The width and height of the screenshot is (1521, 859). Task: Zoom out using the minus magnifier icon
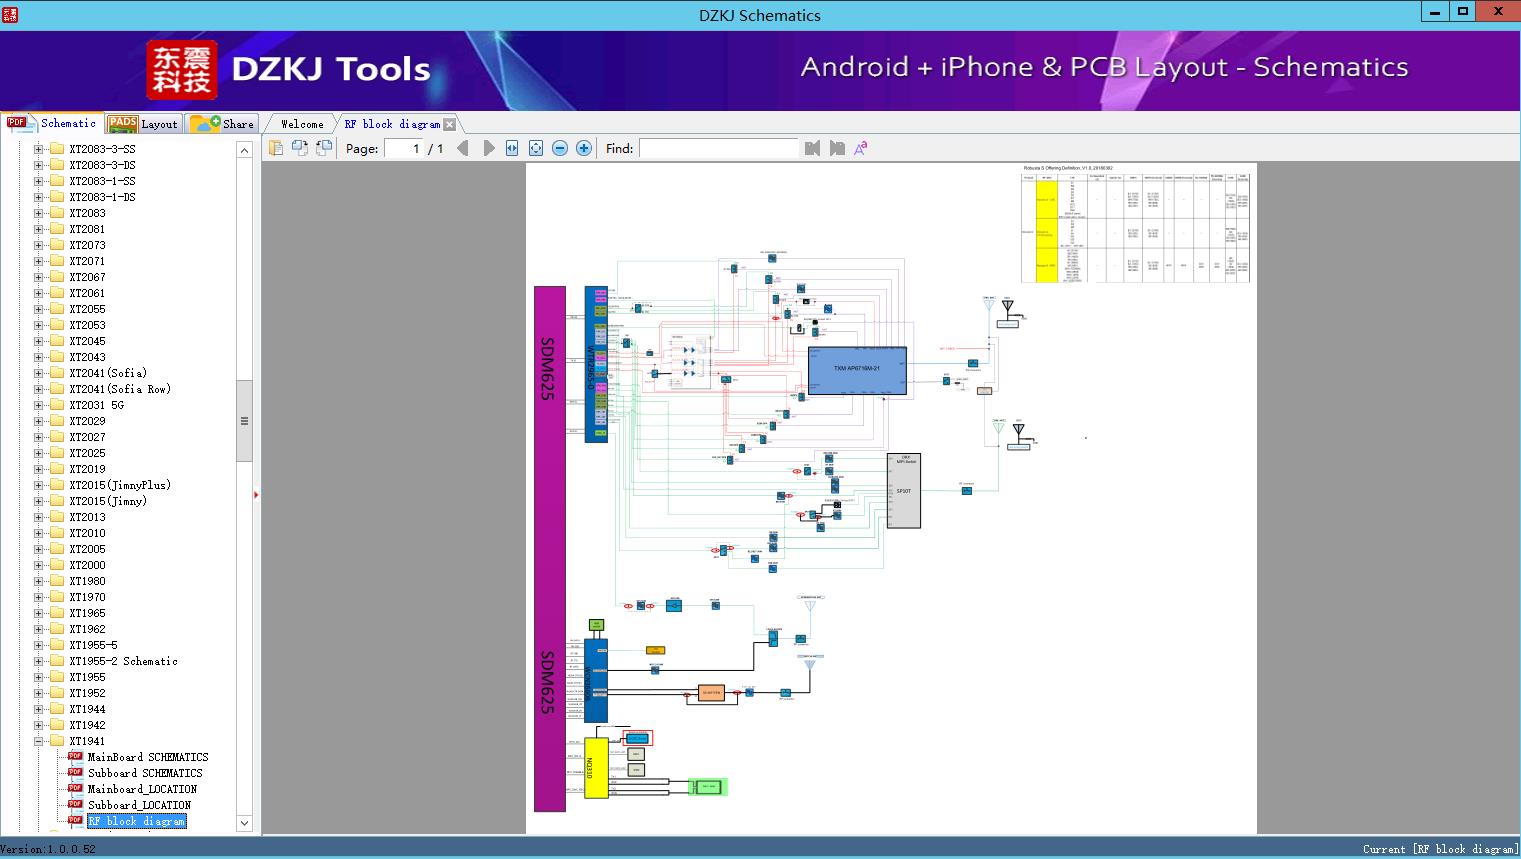560,147
